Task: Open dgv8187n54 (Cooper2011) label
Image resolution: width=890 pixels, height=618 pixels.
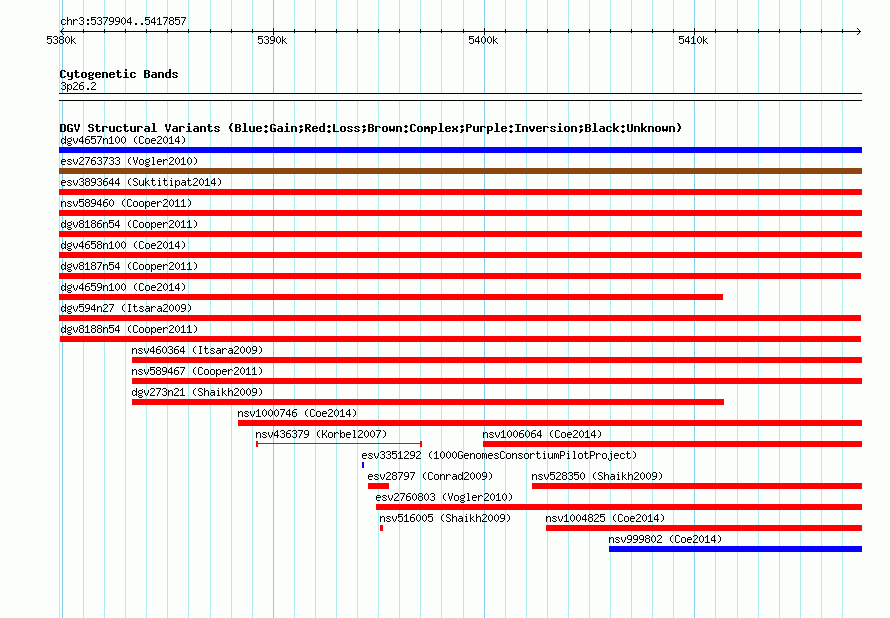Action: click(129, 266)
